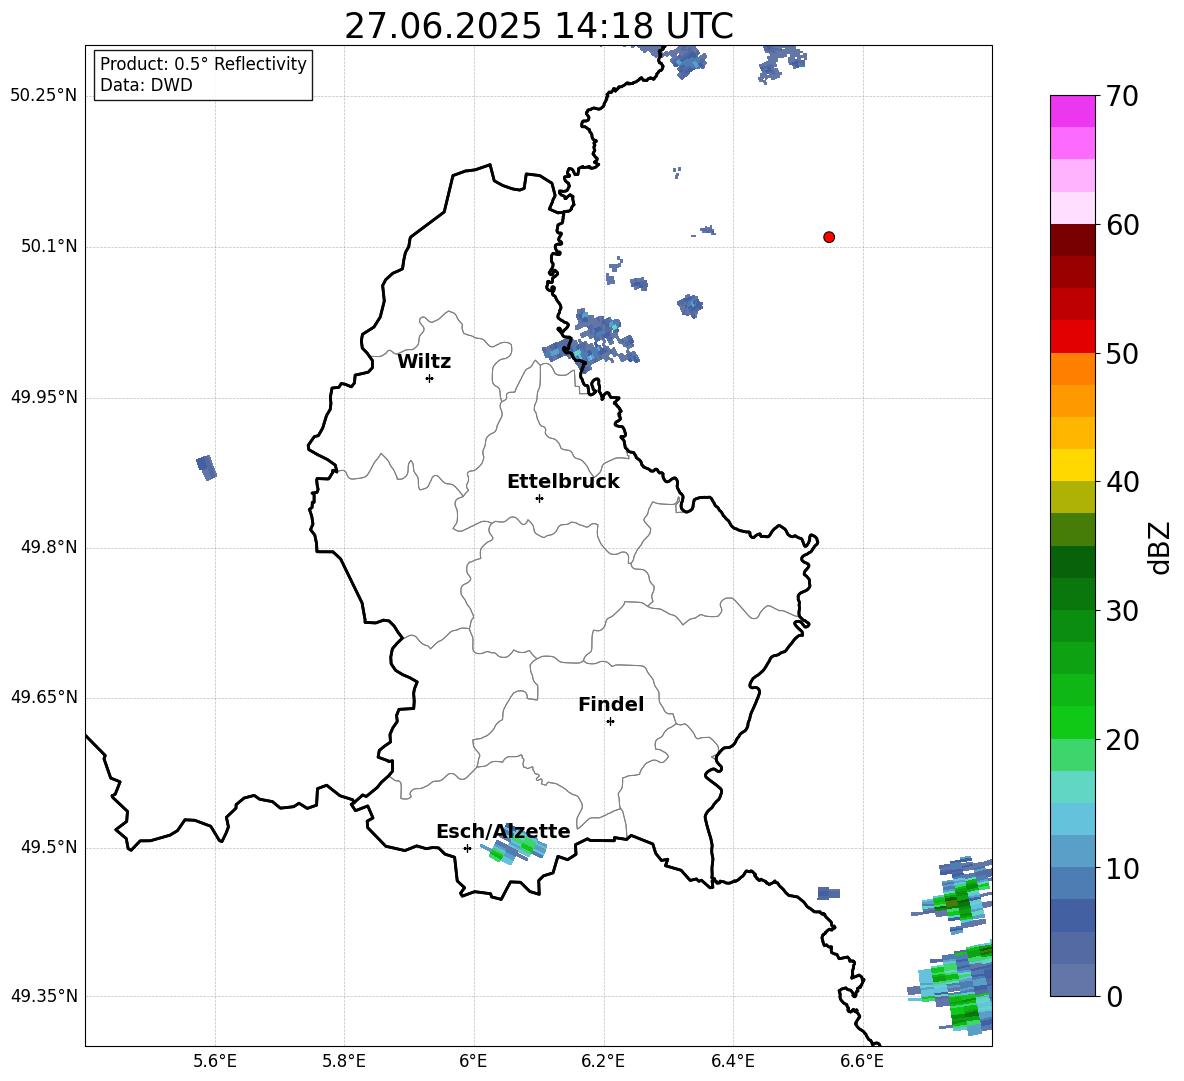Click the colorbar 40 tick label
Screen dimensions: 1184x1081
1122,482
